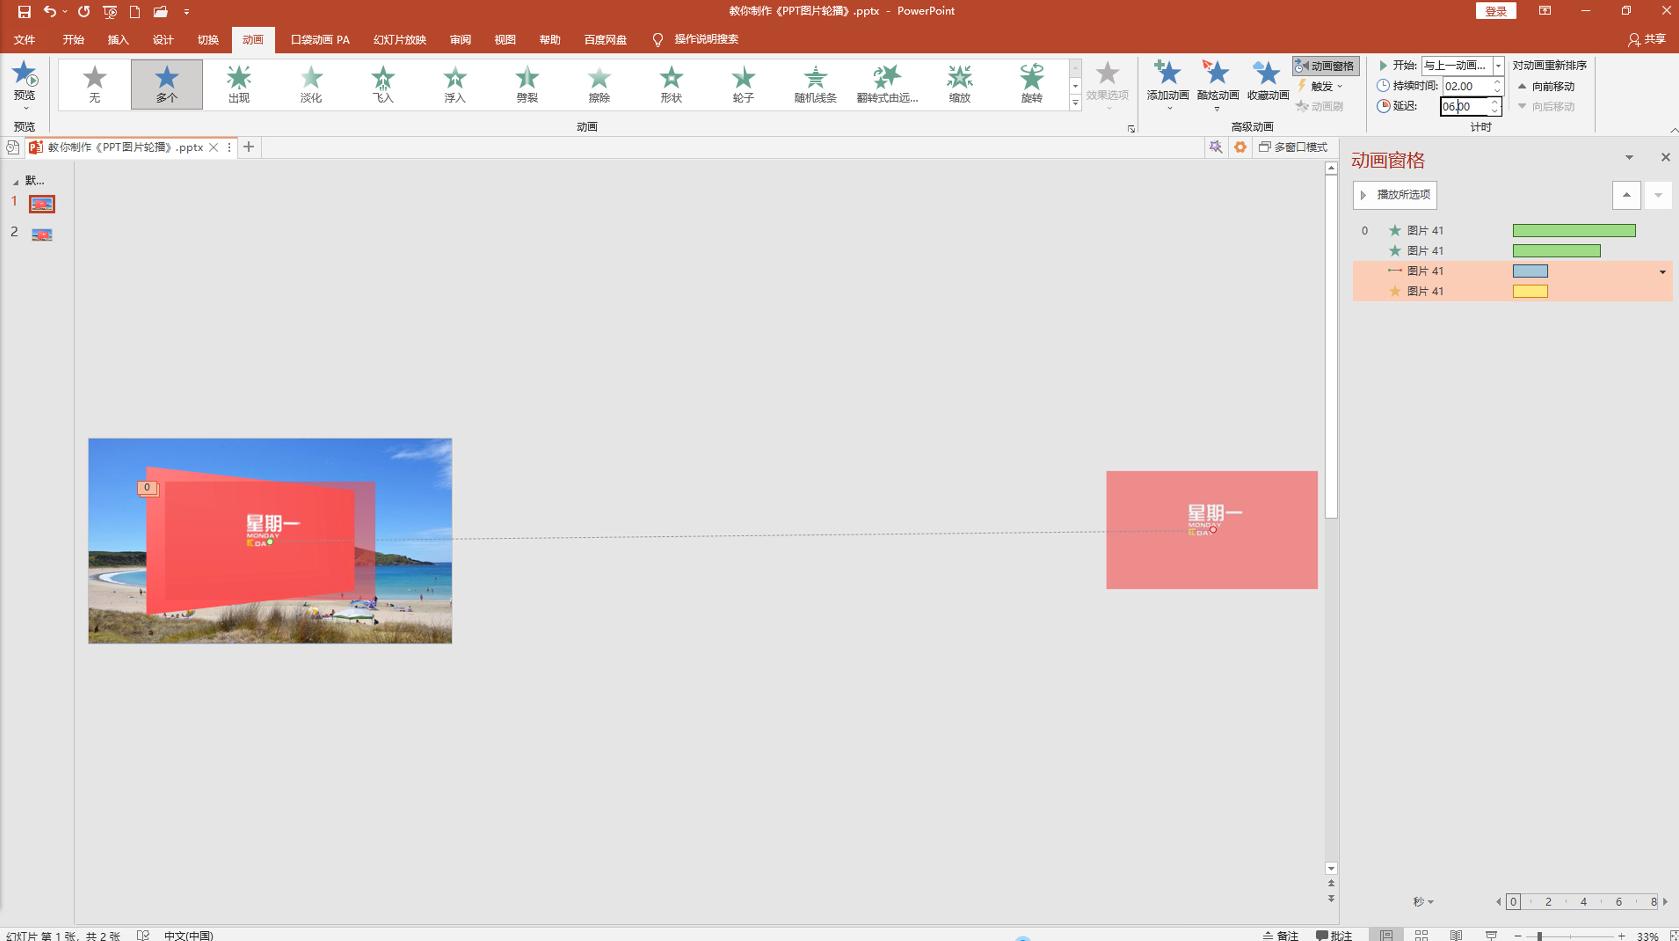Open the 添加动画 (Add Animation) menu

click(1167, 84)
